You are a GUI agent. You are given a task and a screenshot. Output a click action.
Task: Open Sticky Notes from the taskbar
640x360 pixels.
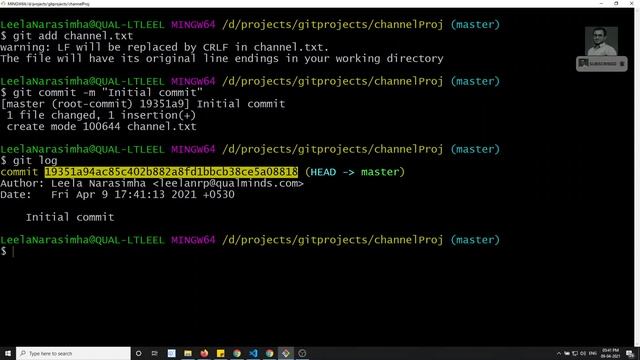point(220,353)
